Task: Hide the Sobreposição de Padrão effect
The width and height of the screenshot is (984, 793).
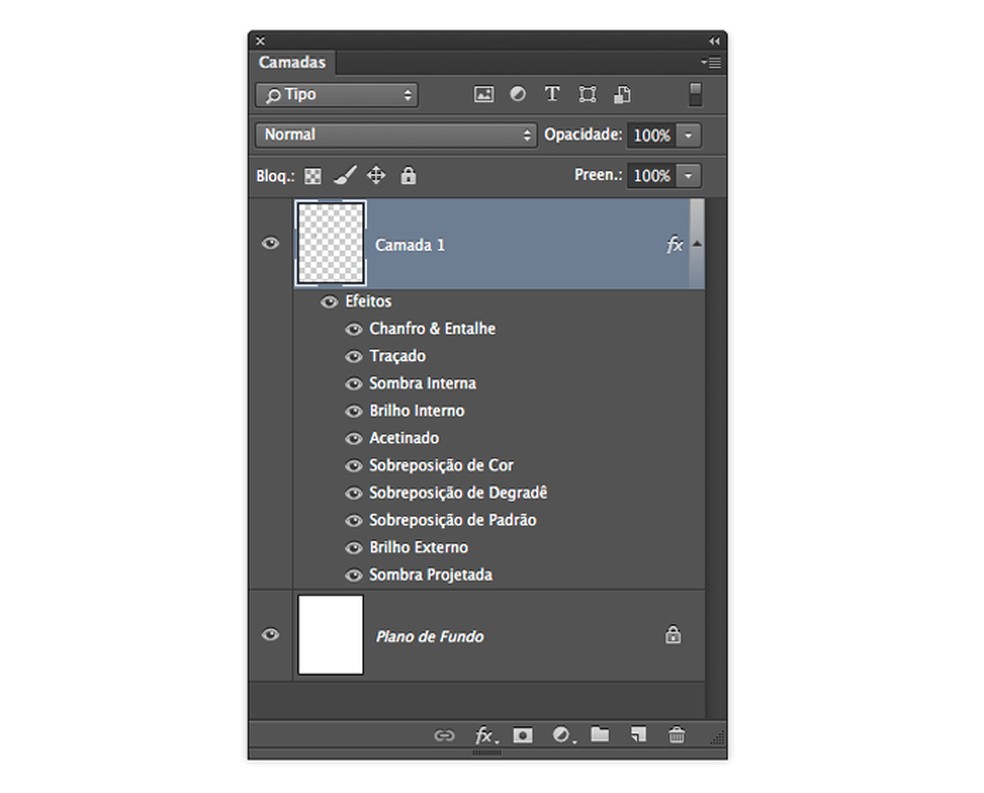Action: pos(354,521)
